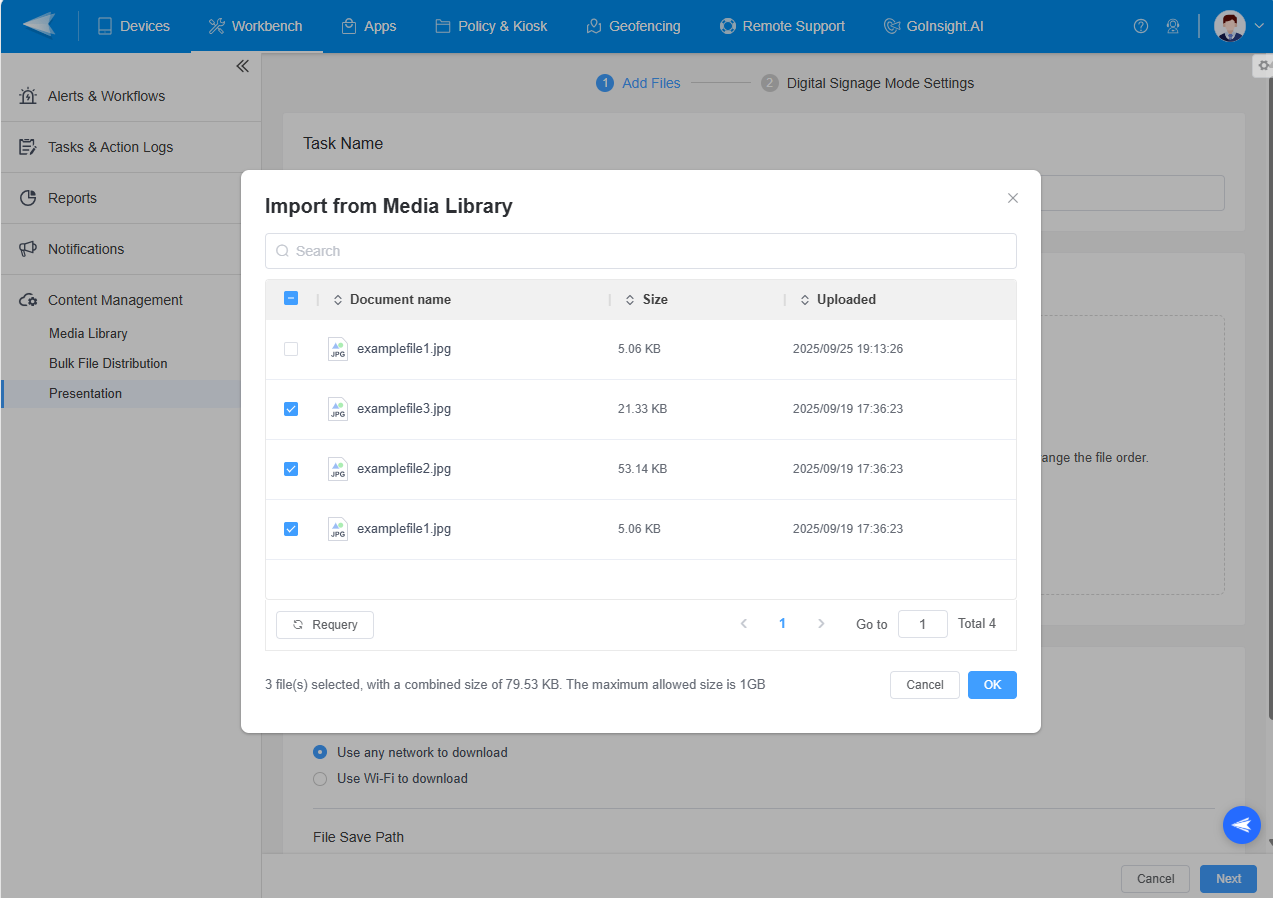Viewport: 1273px width, 898px height.
Task: Type in the media library search field
Action: pos(640,250)
